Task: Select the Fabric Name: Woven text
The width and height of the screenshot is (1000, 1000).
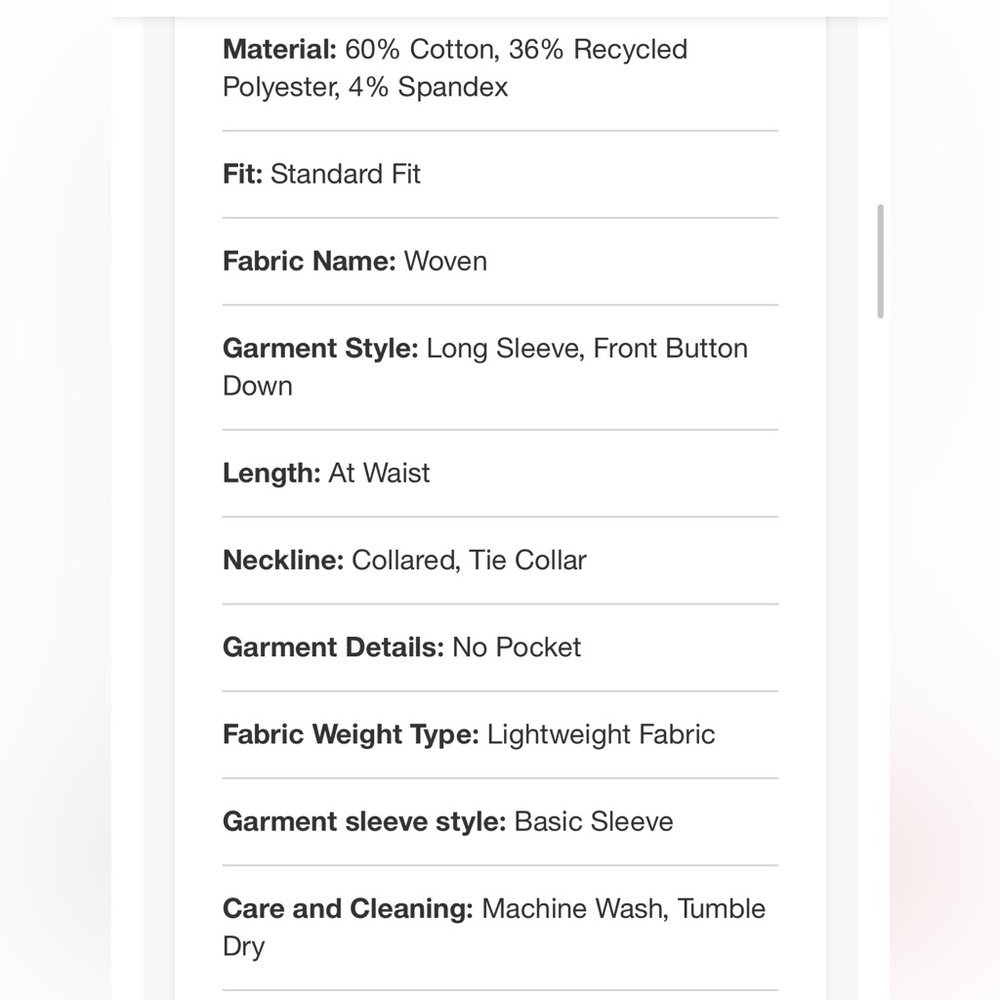Action: tap(355, 261)
